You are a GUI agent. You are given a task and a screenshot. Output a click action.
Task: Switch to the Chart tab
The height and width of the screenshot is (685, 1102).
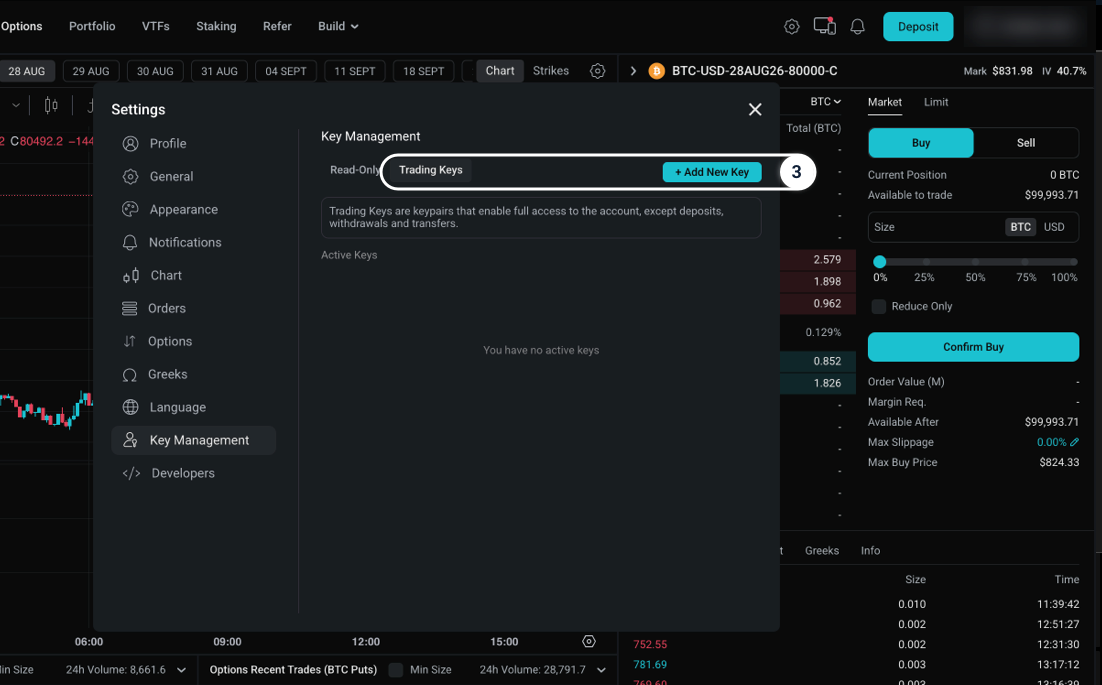[500, 71]
